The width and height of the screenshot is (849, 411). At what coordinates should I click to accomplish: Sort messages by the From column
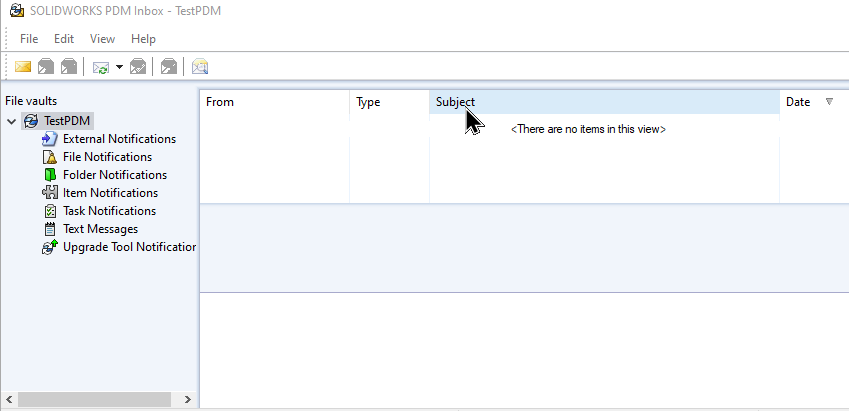coord(275,102)
